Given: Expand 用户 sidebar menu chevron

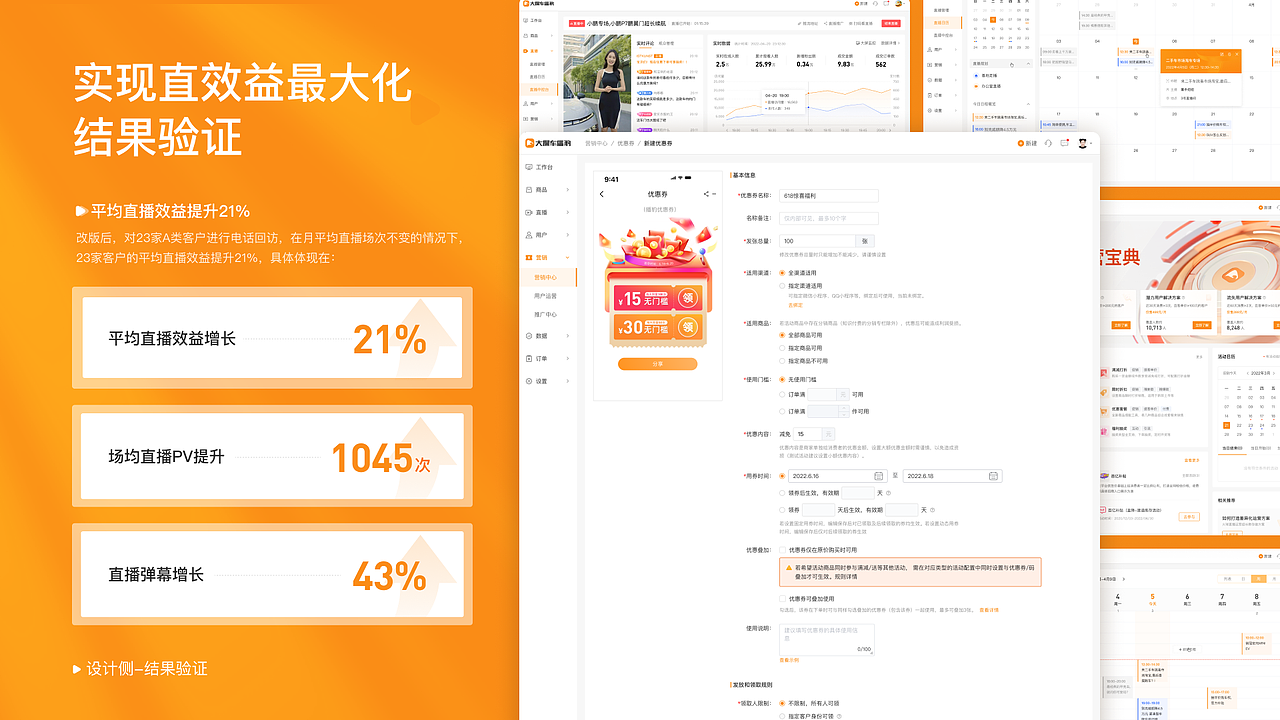Looking at the screenshot, I should click(x=568, y=234).
